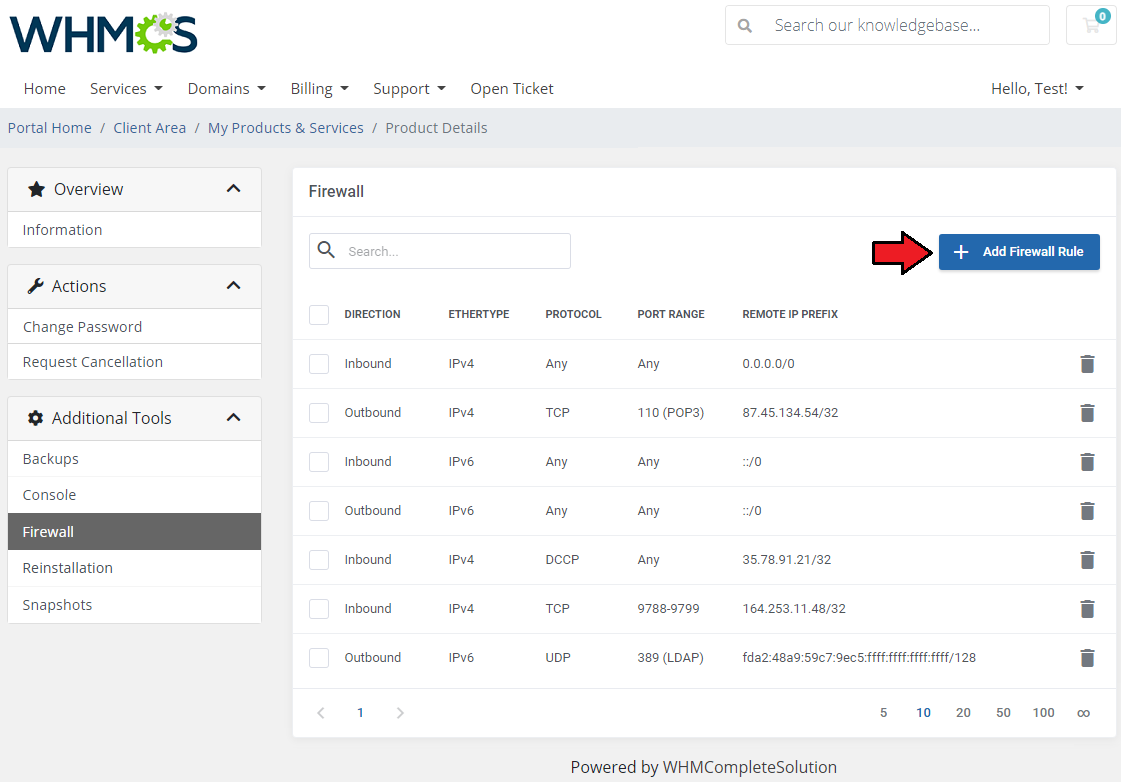The width and height of the screenshot is (1121, 782).
Task: Collapse the Additional Tools panel
Action: (x=233, y=418)
